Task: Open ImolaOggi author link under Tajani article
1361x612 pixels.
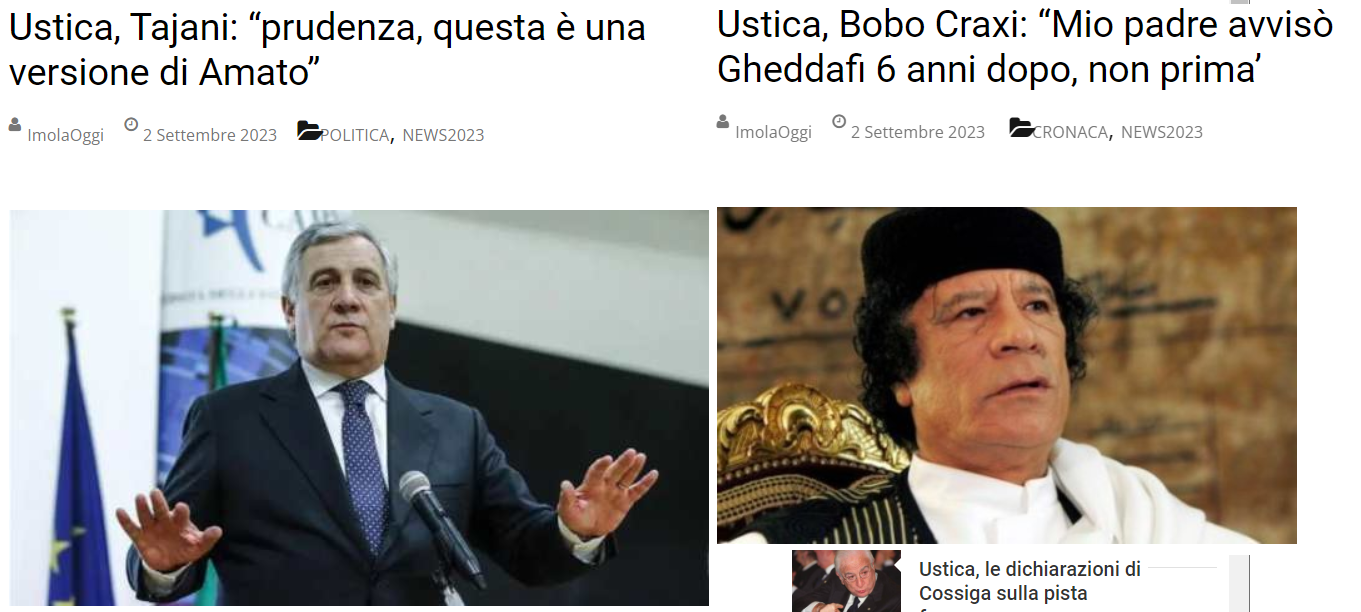Action: click(65, 135)
